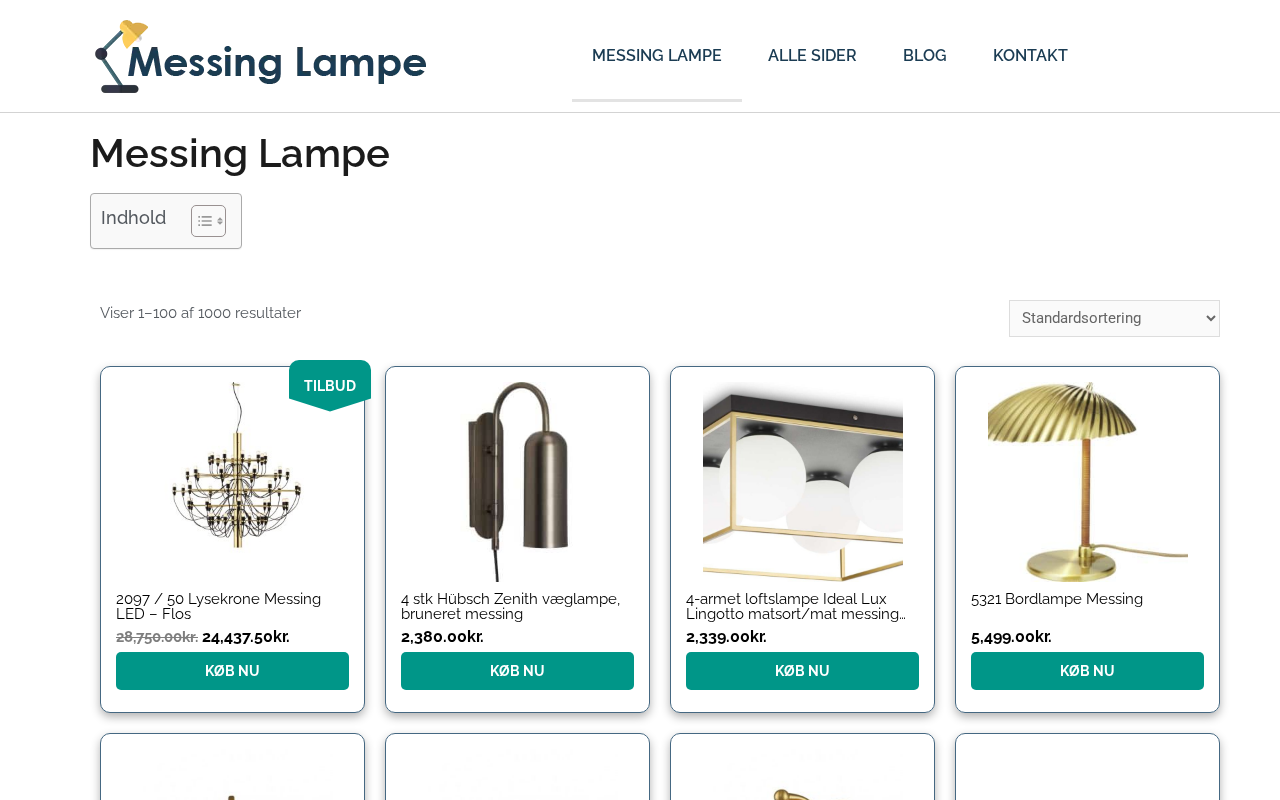Image resolution: width=1280 pixels, height=800 pixels.
Task: Open the 2097 Lysekrone chandelier image
Action: [233, 481]
